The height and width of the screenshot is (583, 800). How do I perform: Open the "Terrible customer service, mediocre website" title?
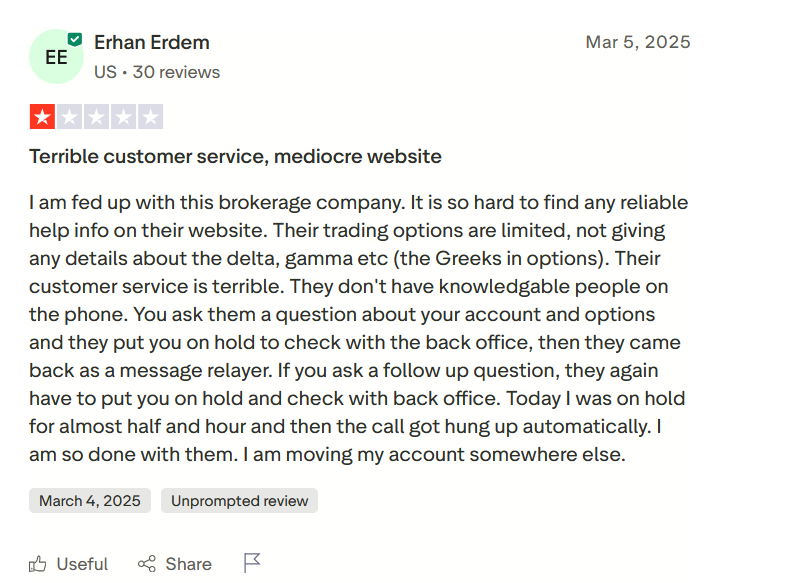(x=235, y=157)
